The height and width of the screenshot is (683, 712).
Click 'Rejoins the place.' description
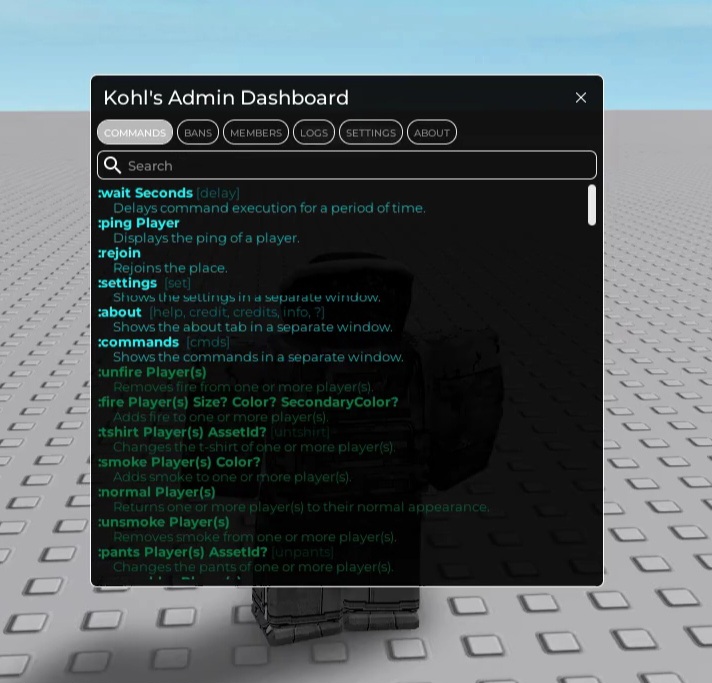(x=170, y=268)
